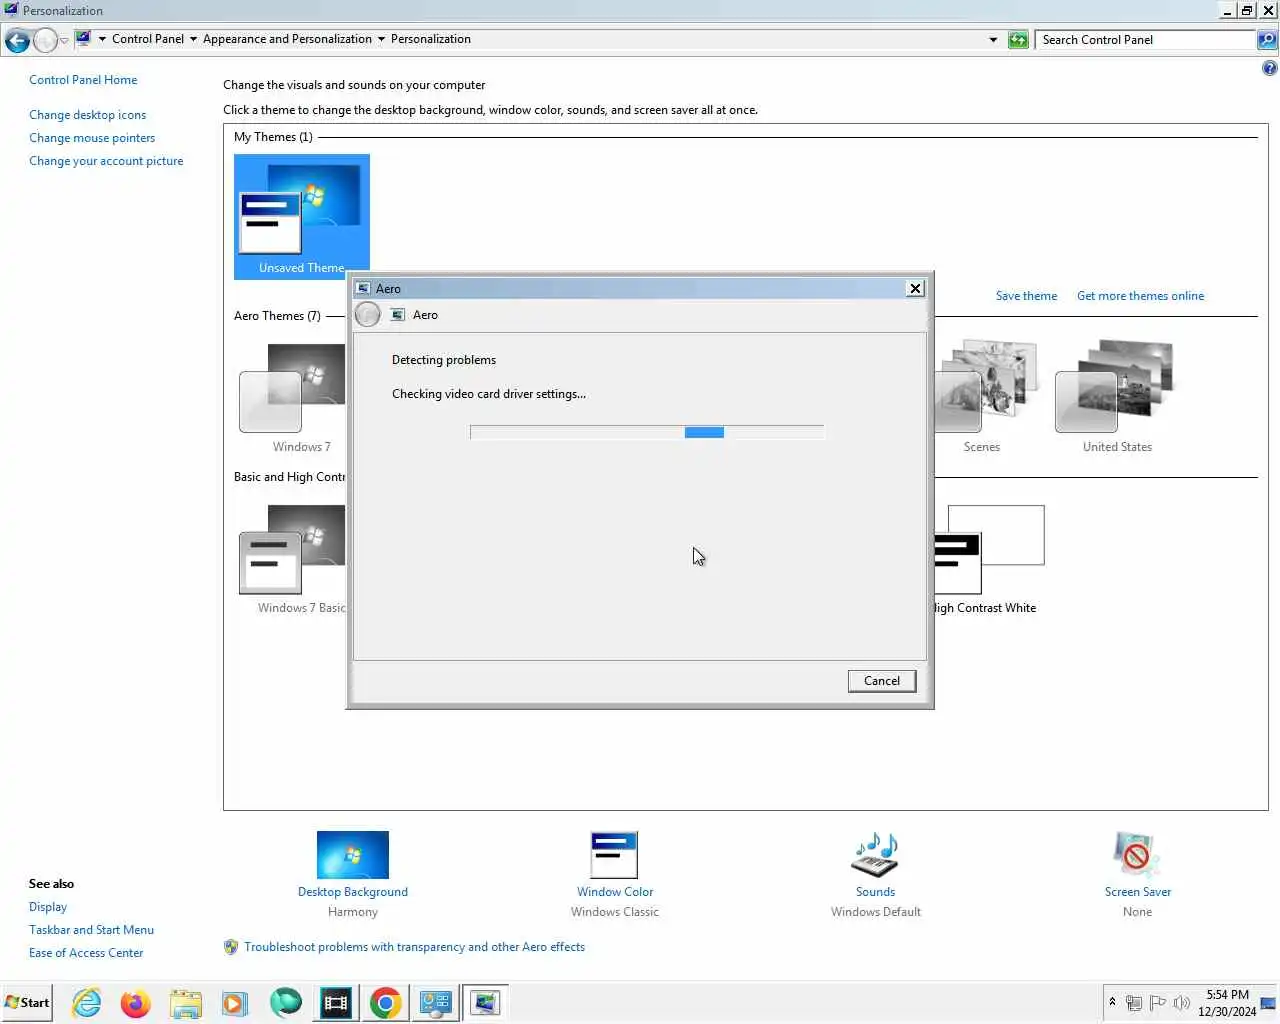Open the address bar history dropdown
The height and width of the screenshot is (1024, 1280).
click(993, 40)
